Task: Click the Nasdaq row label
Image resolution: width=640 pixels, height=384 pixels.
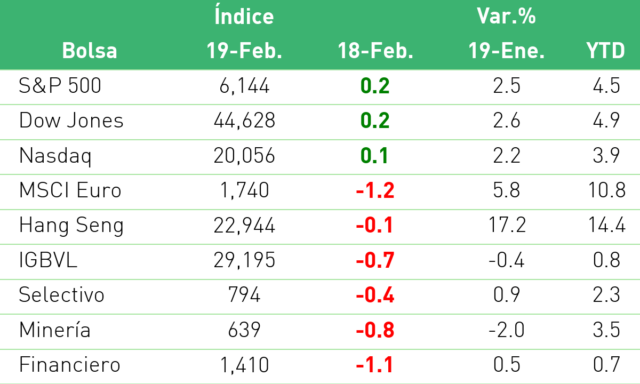Action: [x=55, y=156]
